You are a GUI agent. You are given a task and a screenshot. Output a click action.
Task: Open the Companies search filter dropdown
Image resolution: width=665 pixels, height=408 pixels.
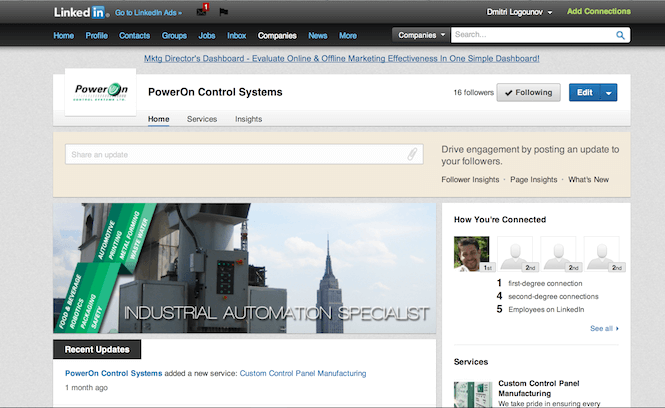421,35
